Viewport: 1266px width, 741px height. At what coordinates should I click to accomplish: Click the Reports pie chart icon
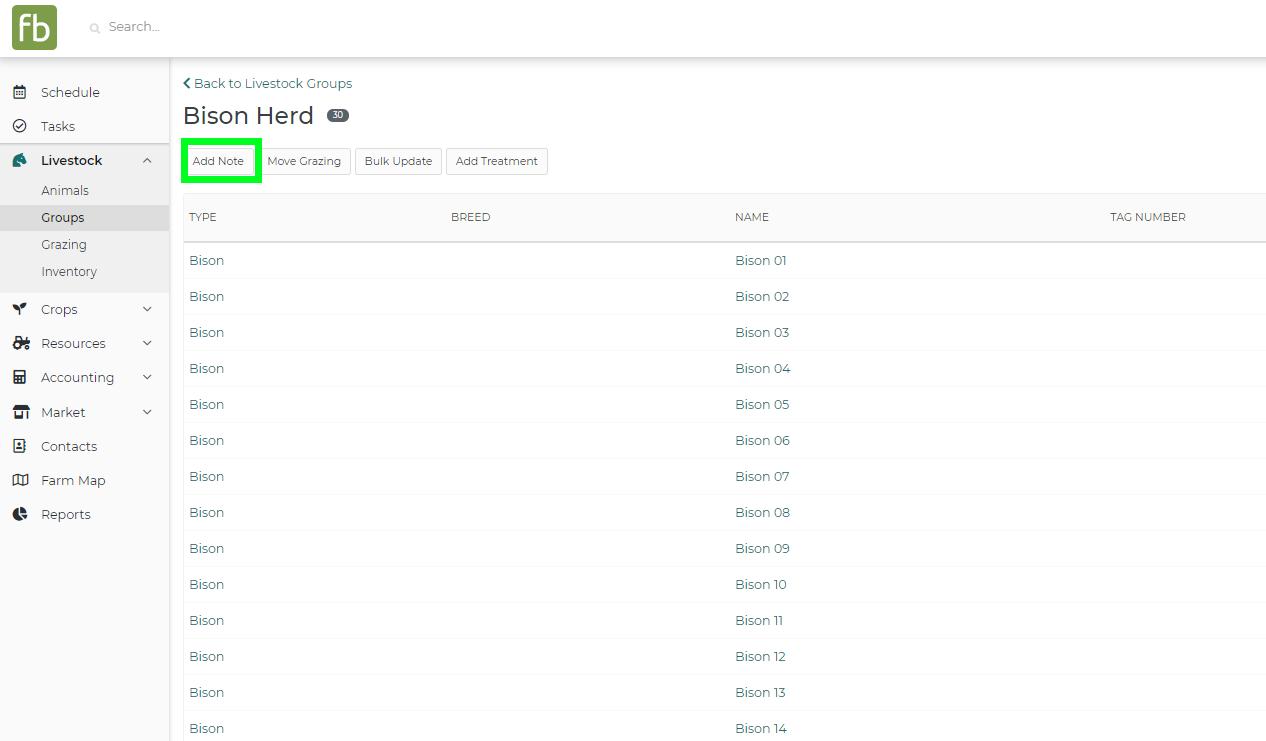point(19,514)
